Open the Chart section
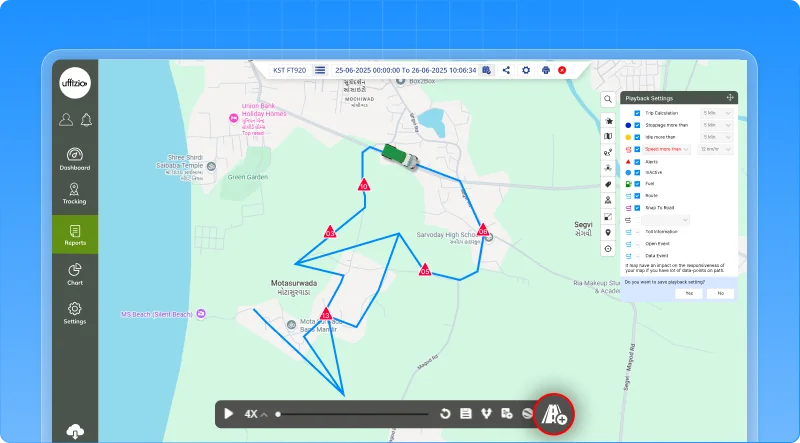The height and width of the screenshot is (443, 800). 75,274
